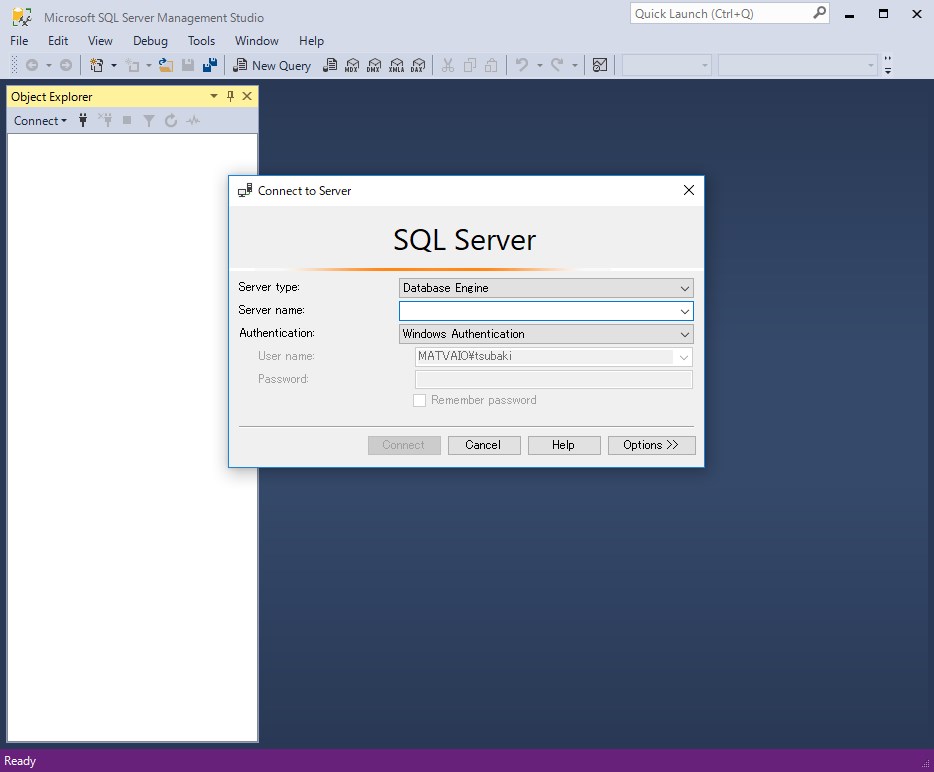Click the Save All toolbar icon

pos(209,65)
